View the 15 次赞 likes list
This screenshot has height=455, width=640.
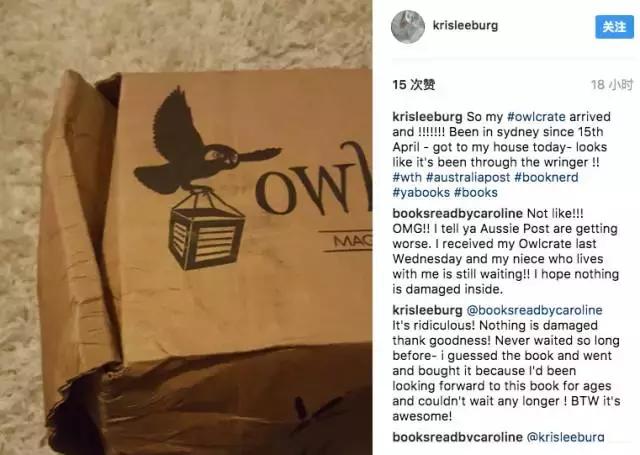point(414,85)
